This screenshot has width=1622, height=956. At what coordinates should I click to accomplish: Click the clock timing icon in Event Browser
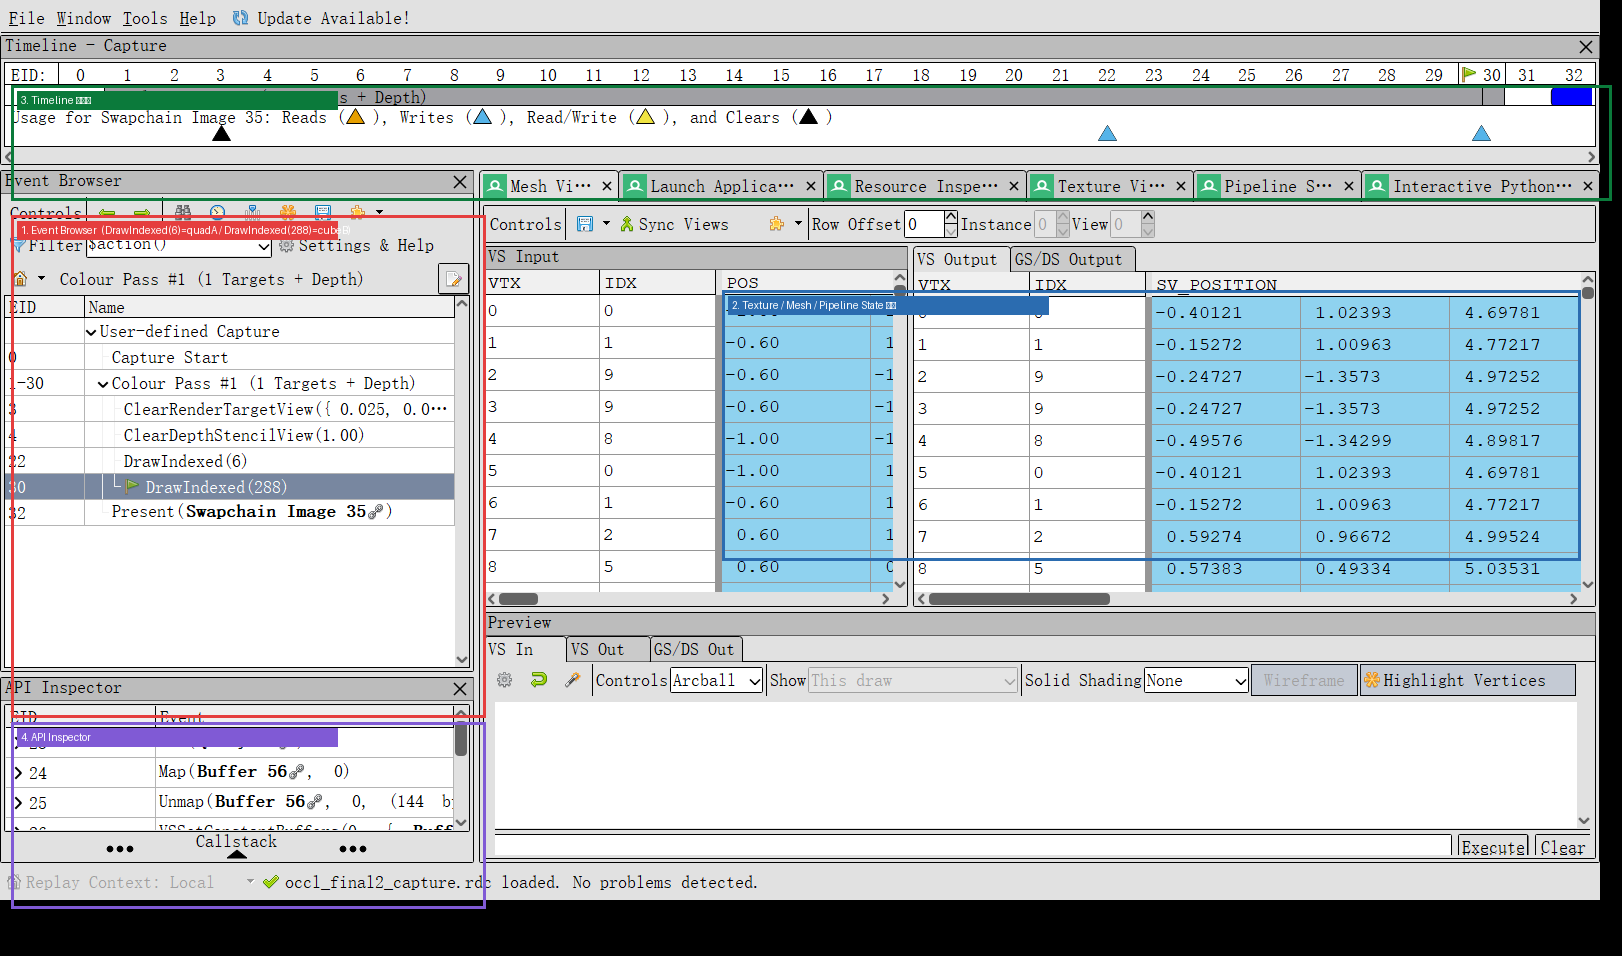coord(217,212)
